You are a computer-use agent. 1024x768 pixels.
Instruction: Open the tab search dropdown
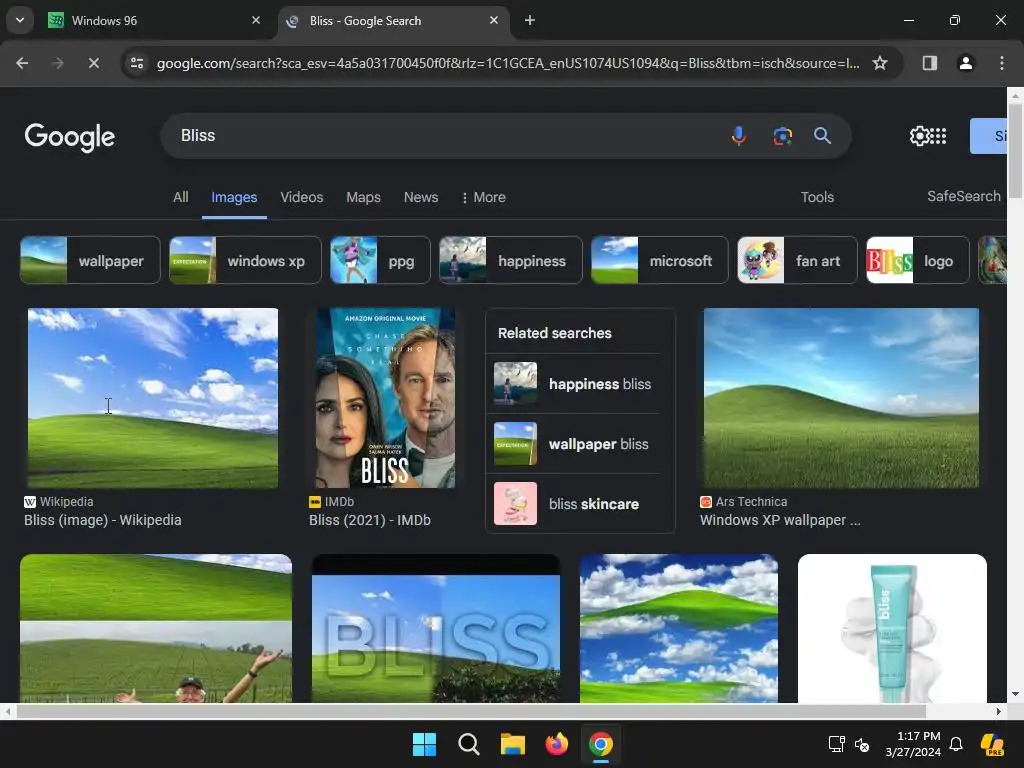click(20, 20)
